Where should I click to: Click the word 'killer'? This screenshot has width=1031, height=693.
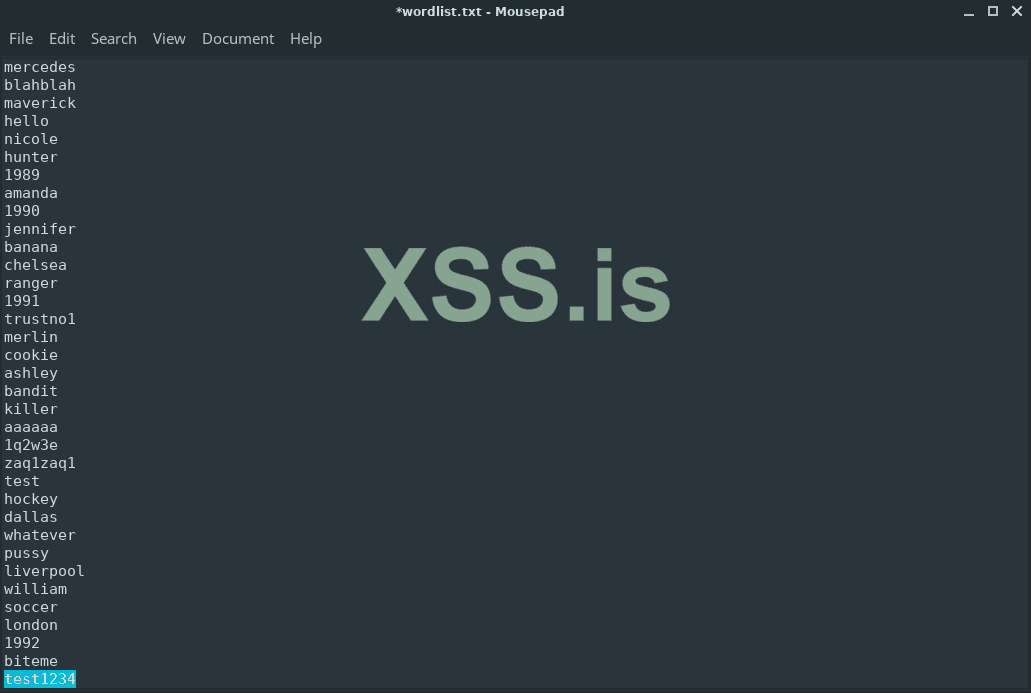31,409
